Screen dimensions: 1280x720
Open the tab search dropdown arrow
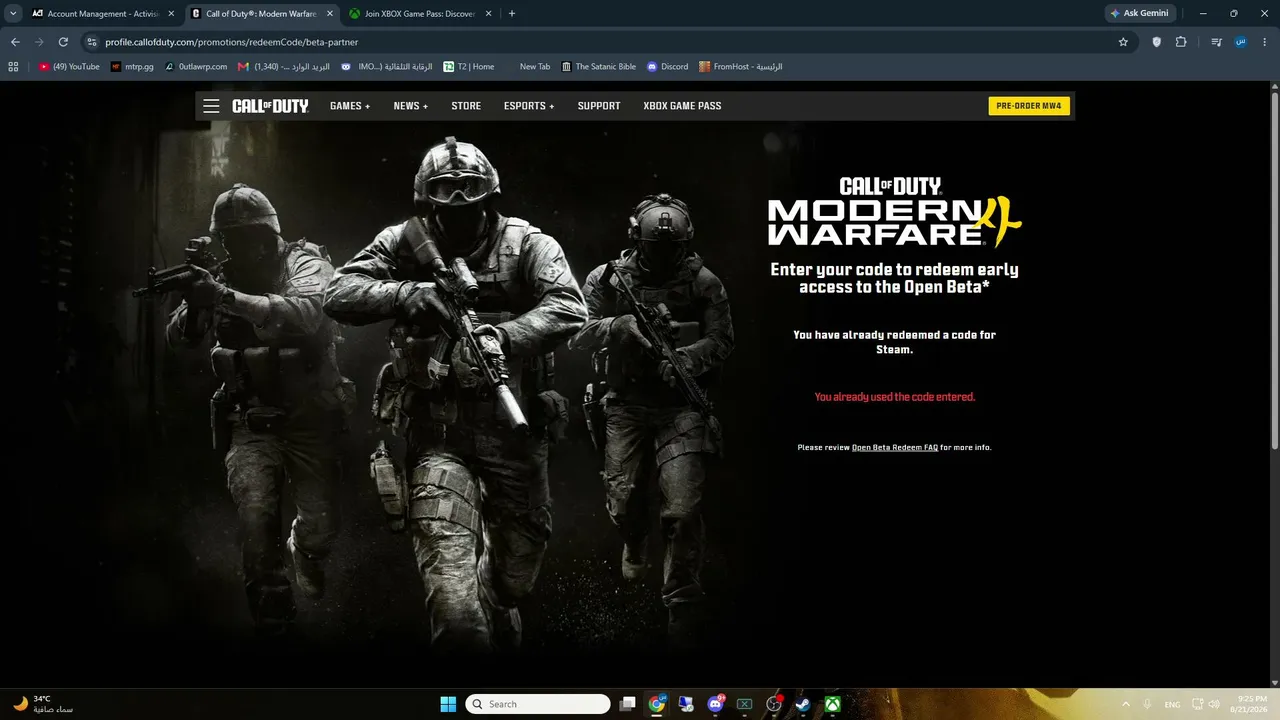click(x=13, y=14)
